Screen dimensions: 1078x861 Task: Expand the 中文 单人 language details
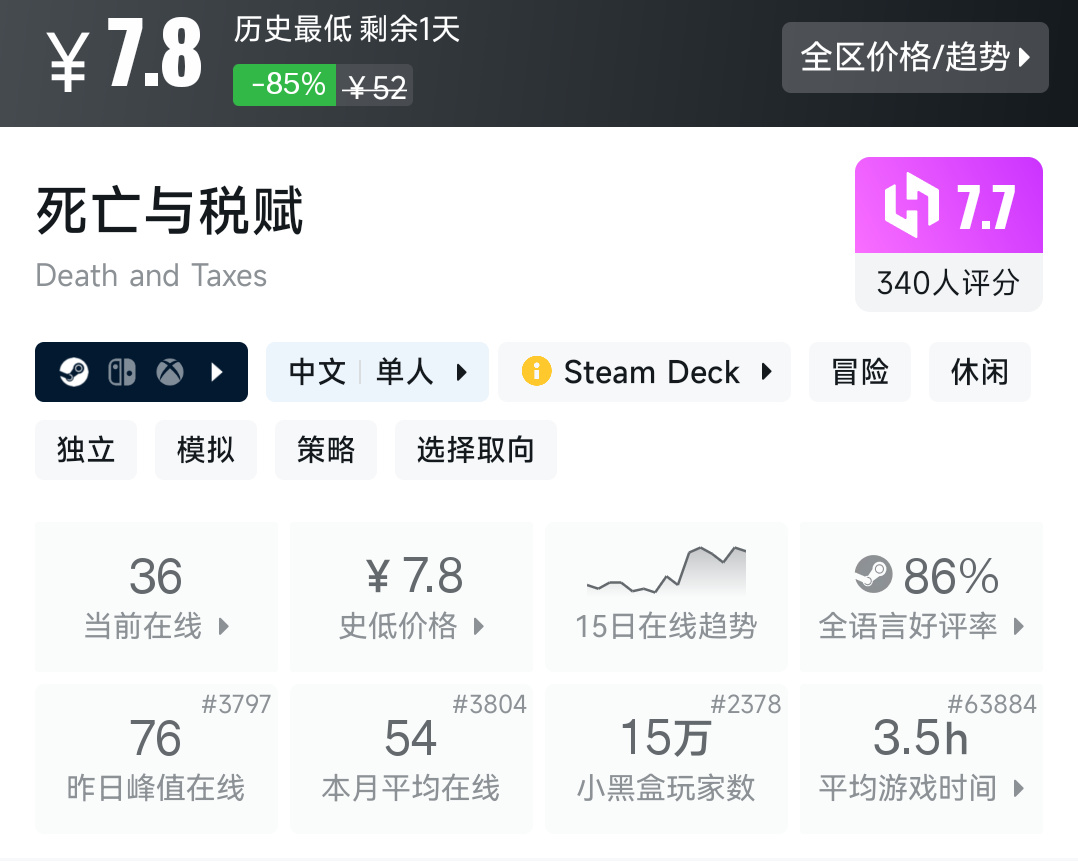click(377, 373)
